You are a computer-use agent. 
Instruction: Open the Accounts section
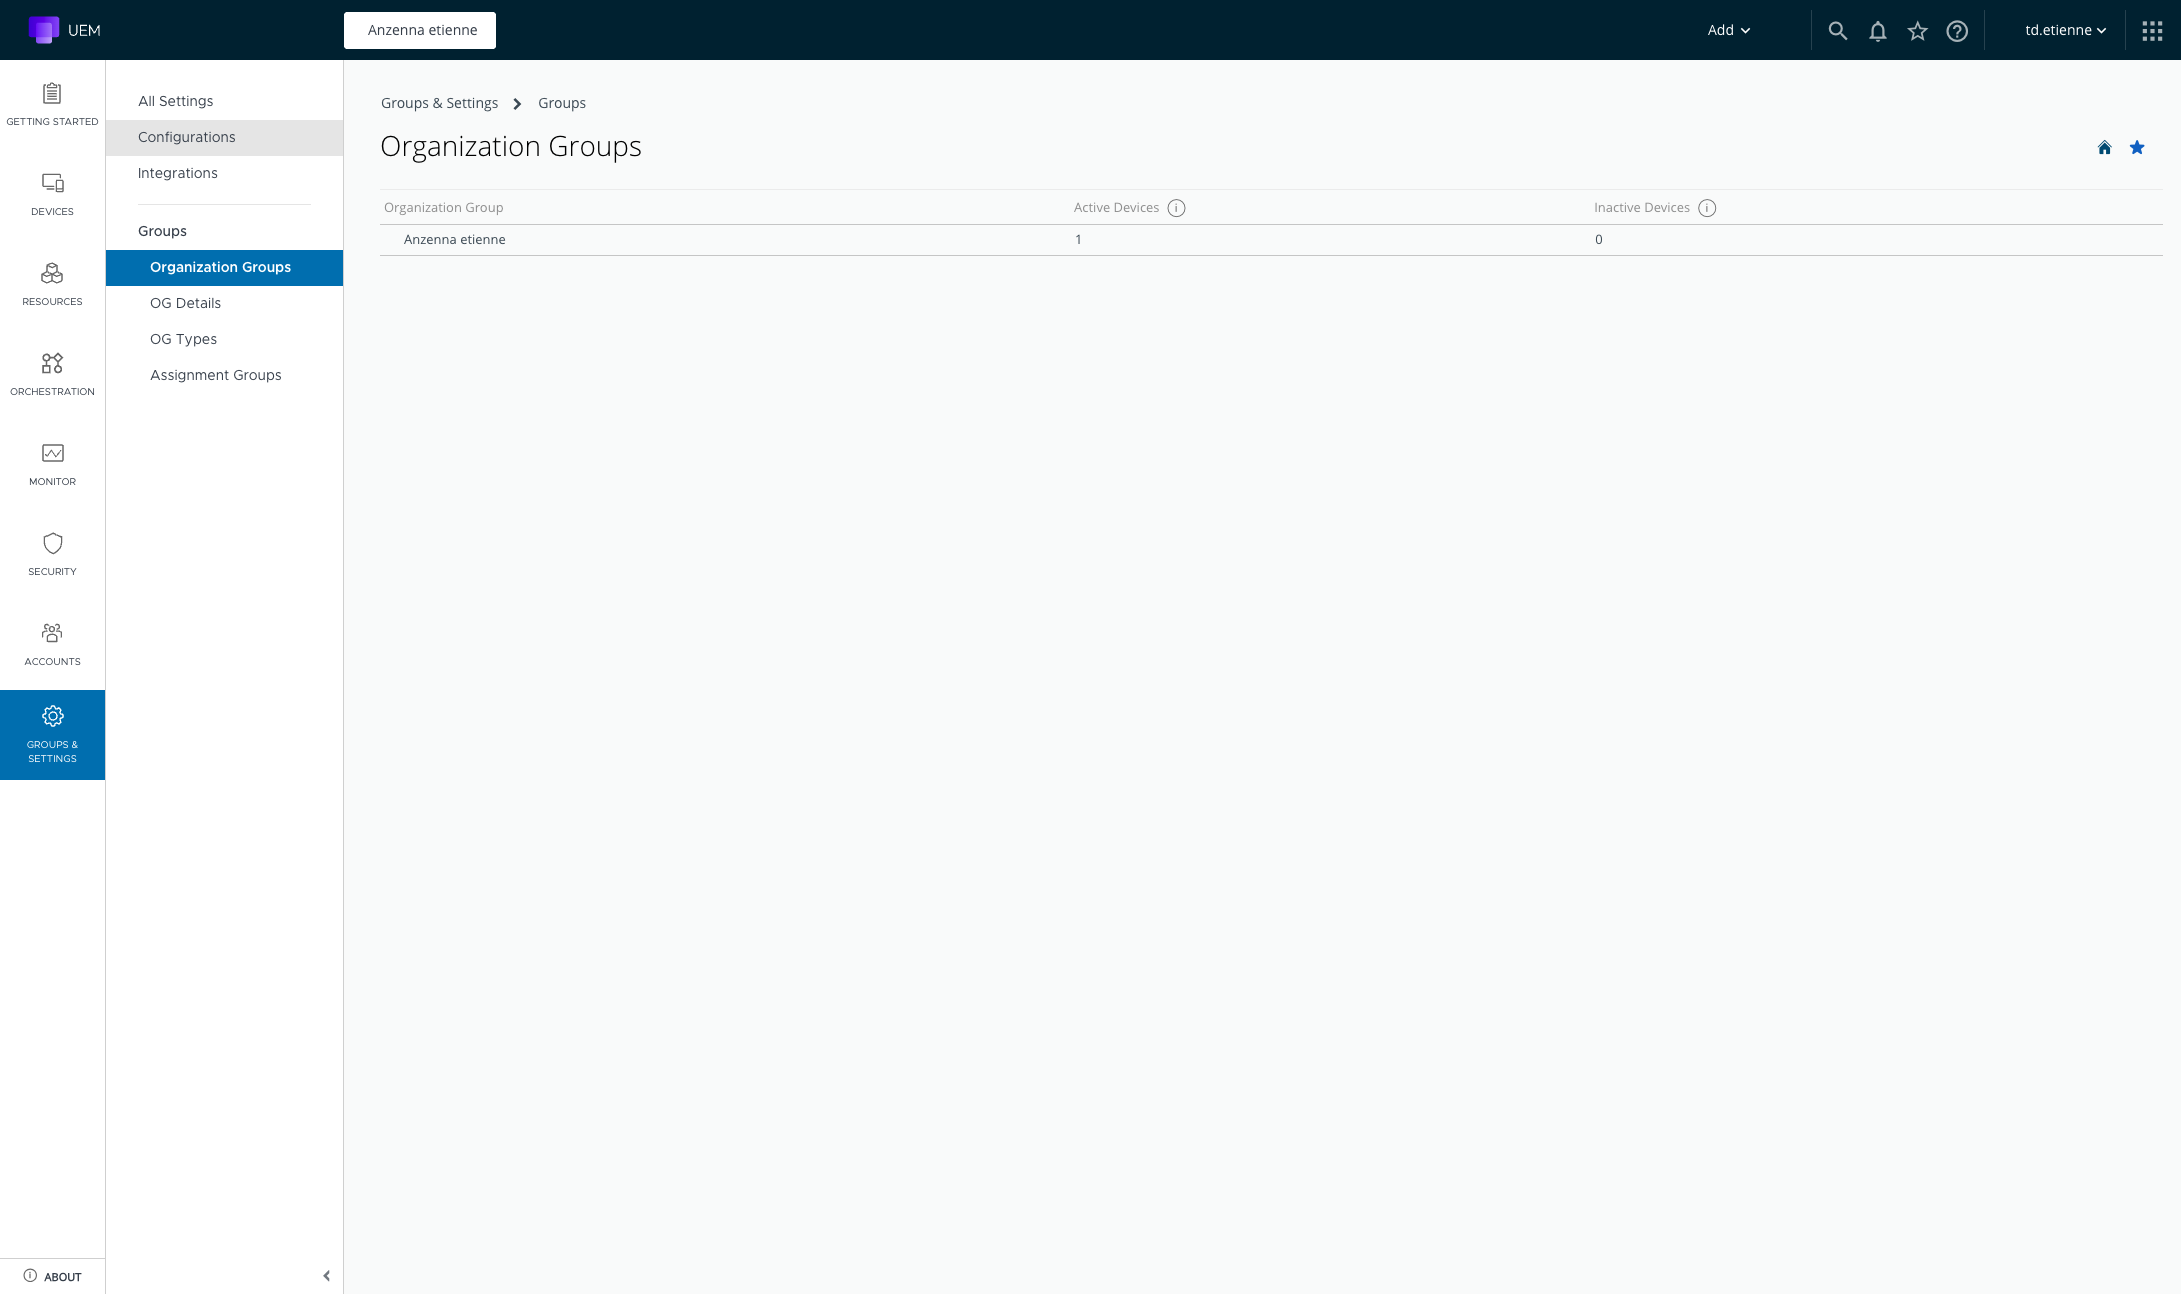pos(52,644)
